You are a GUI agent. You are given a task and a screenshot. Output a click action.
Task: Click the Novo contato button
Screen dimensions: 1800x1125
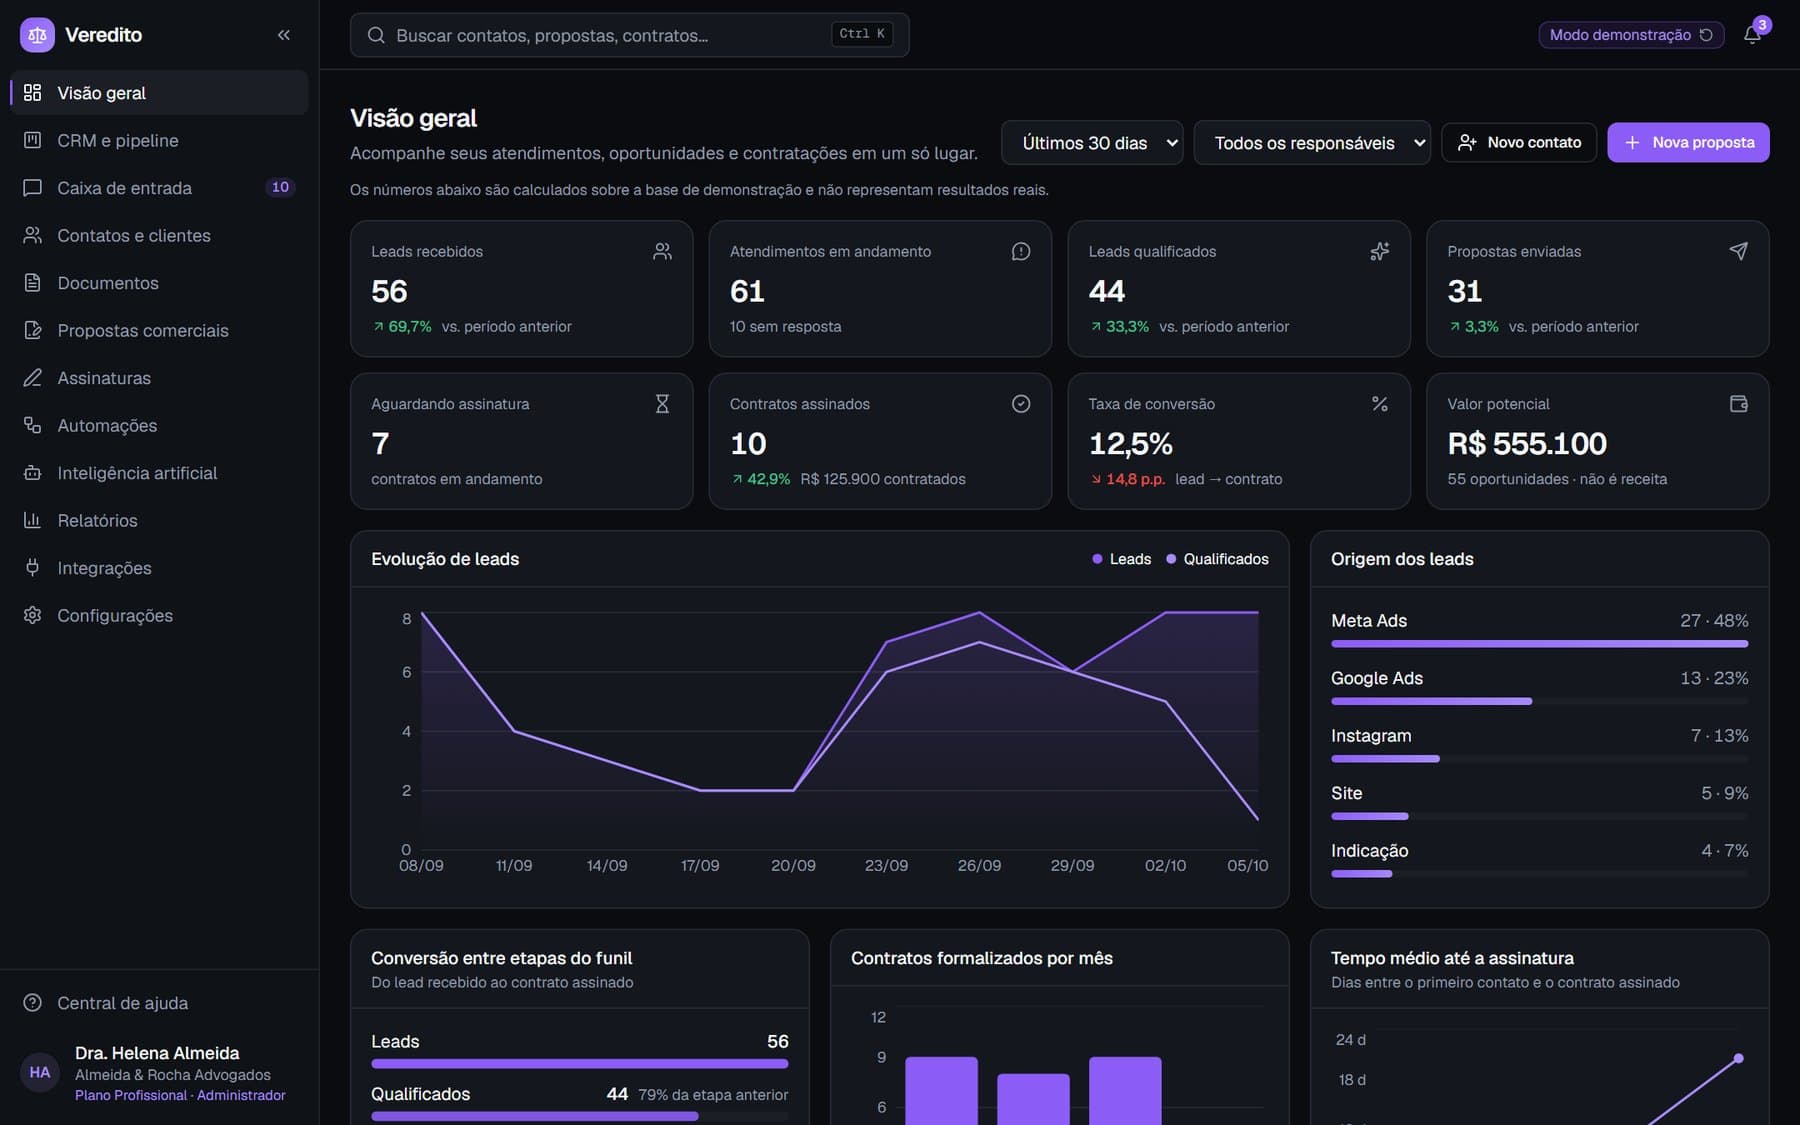[x=1519, y=143]
